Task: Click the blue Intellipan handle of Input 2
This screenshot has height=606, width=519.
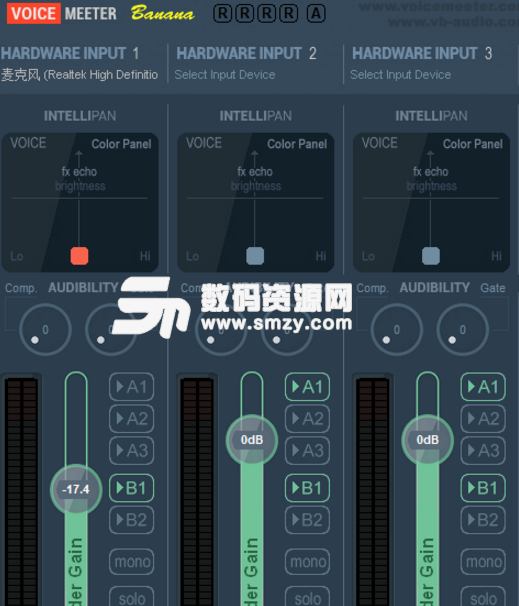Action: [255, 256]
